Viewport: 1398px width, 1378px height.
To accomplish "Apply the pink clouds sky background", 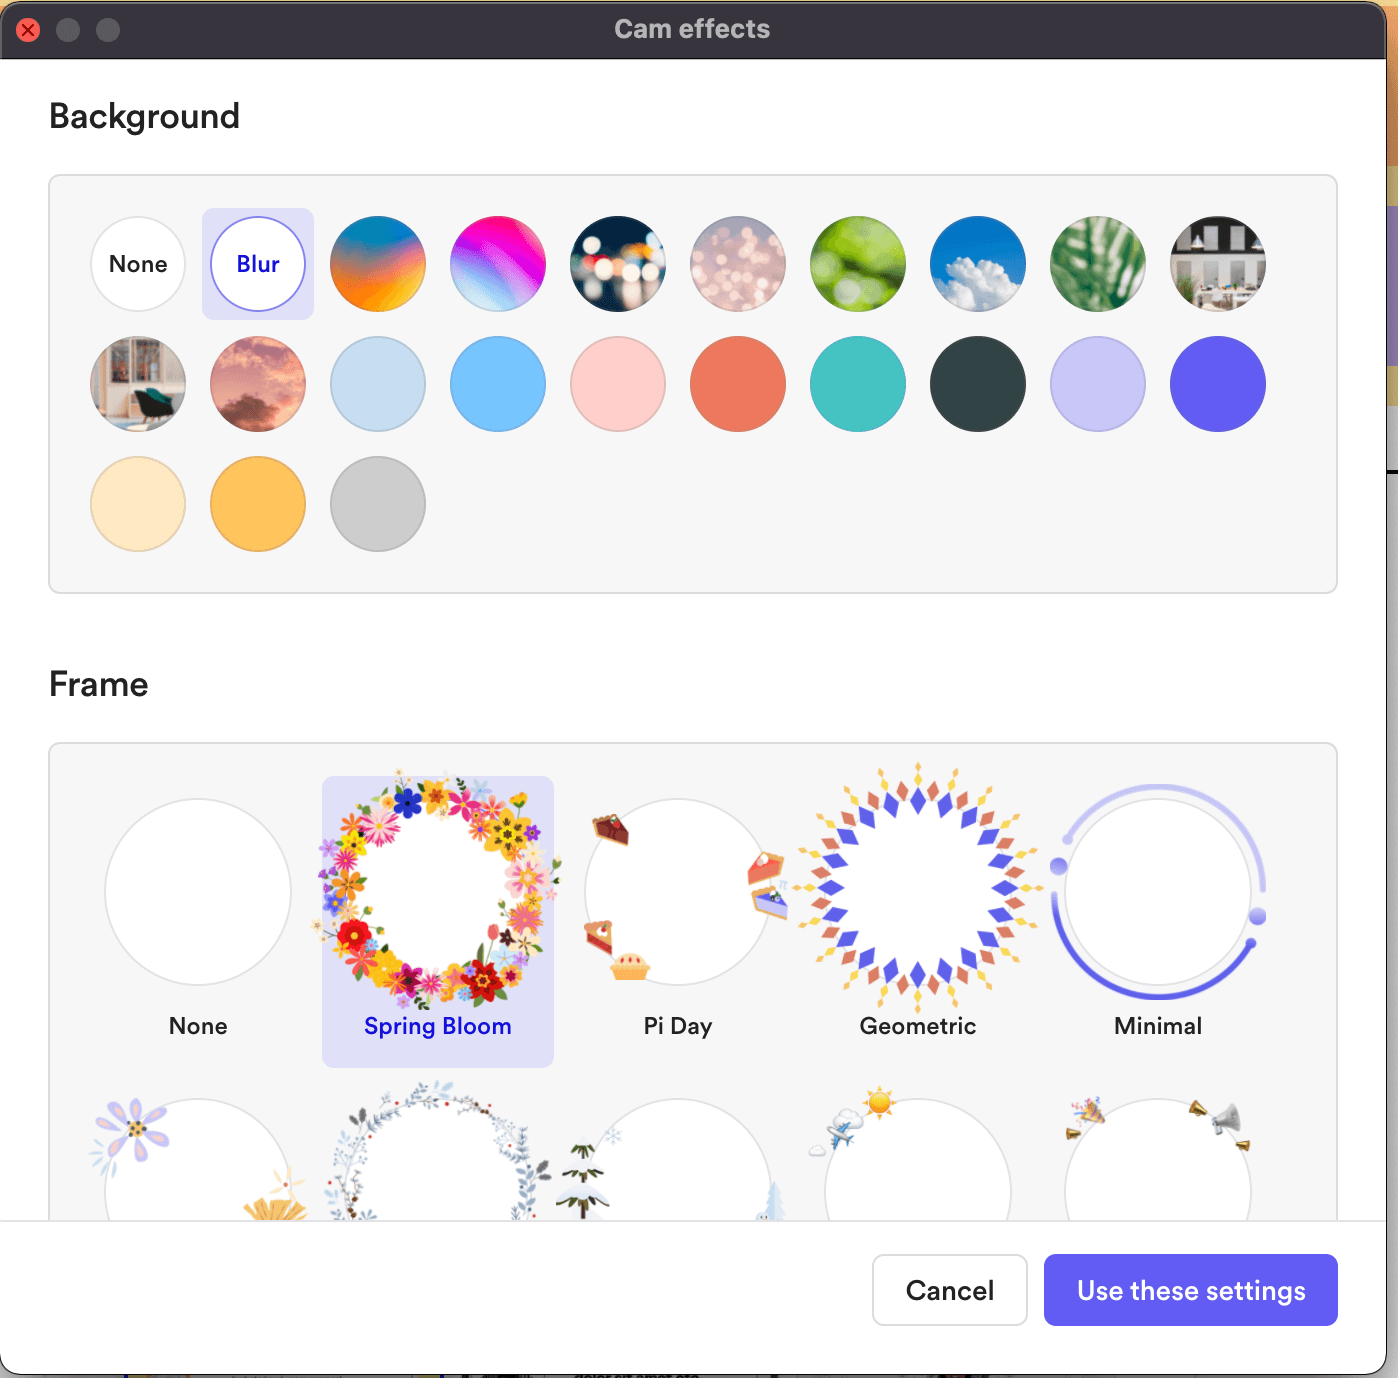I will [x=257, y=384].
